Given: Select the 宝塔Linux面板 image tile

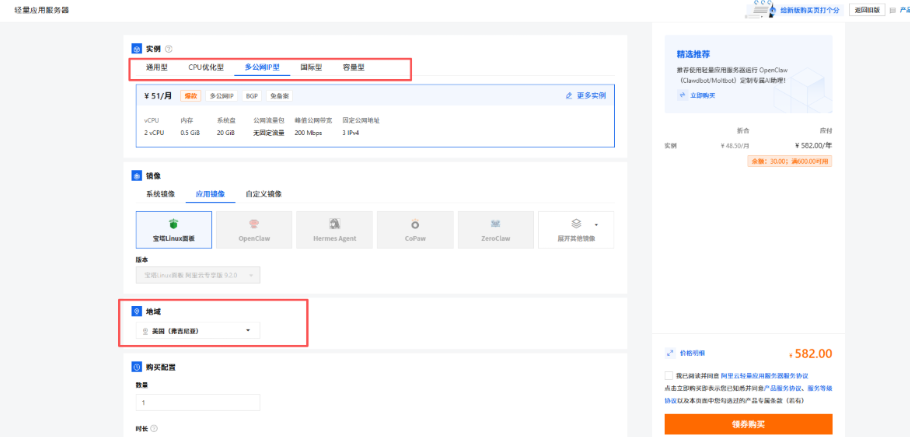Looking at the screenshot, I should tap(174, 230).
